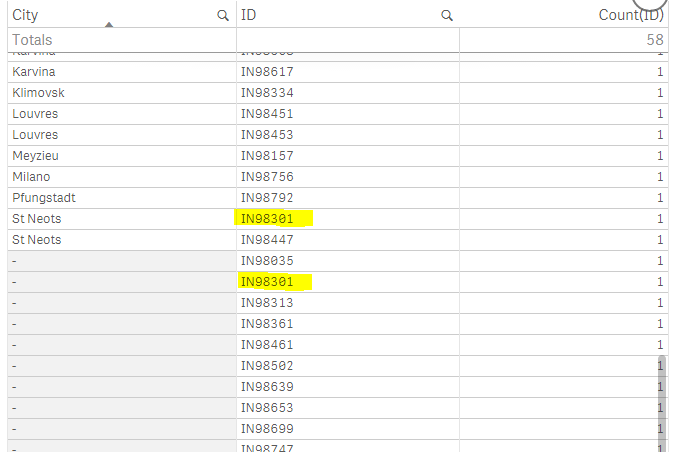
Task: Select the Meyzieu city cell
Action: click(36, 156)
